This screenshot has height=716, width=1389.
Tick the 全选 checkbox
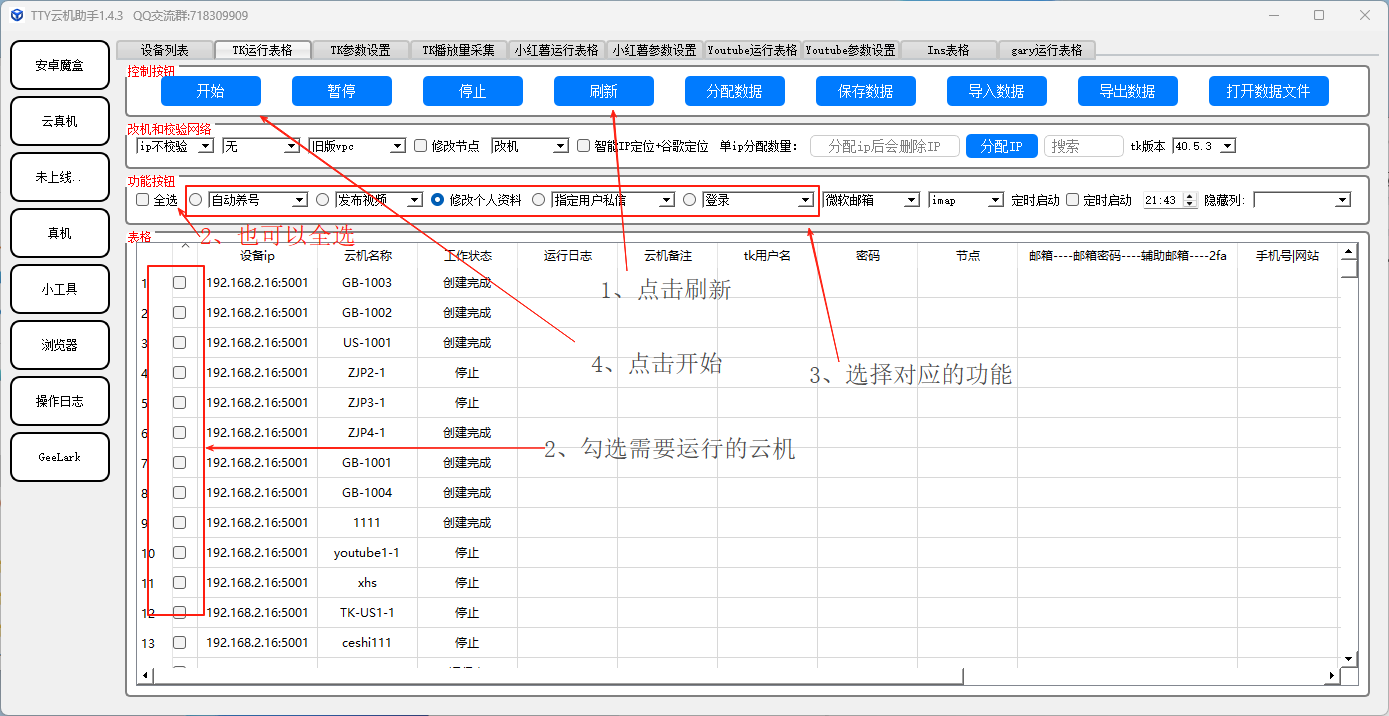click(x=142, y=200)
